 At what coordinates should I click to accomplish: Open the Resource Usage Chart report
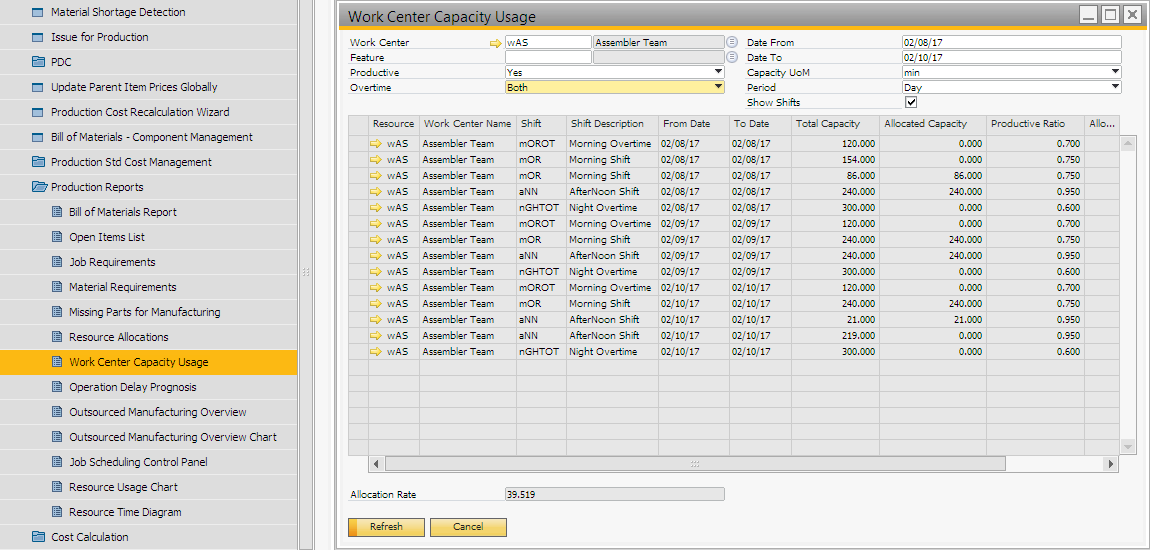pos(123,487)
